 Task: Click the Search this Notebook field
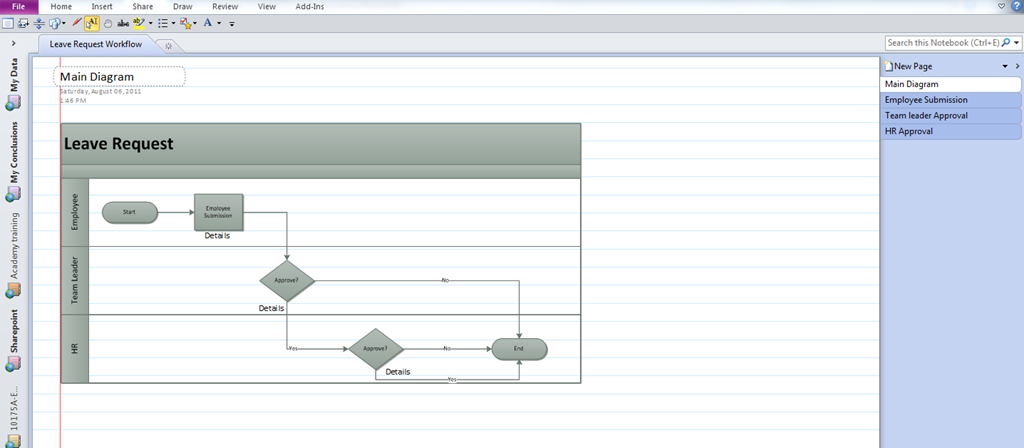pyautogui.click(x=942, y=43)
